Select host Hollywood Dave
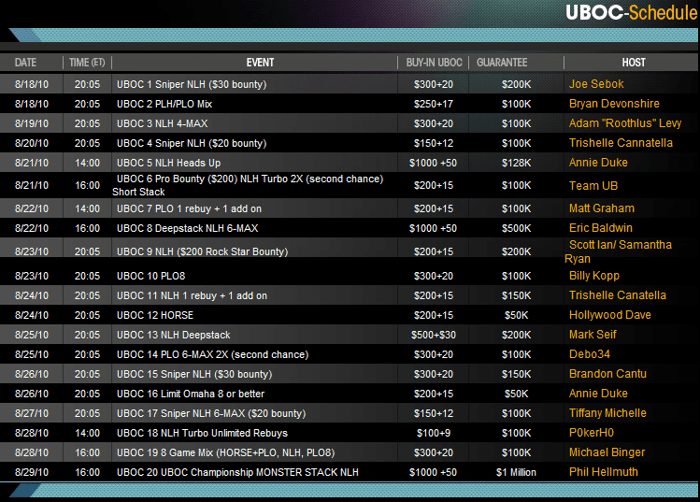Screen dimensions: 700x502 pos(610,315)
